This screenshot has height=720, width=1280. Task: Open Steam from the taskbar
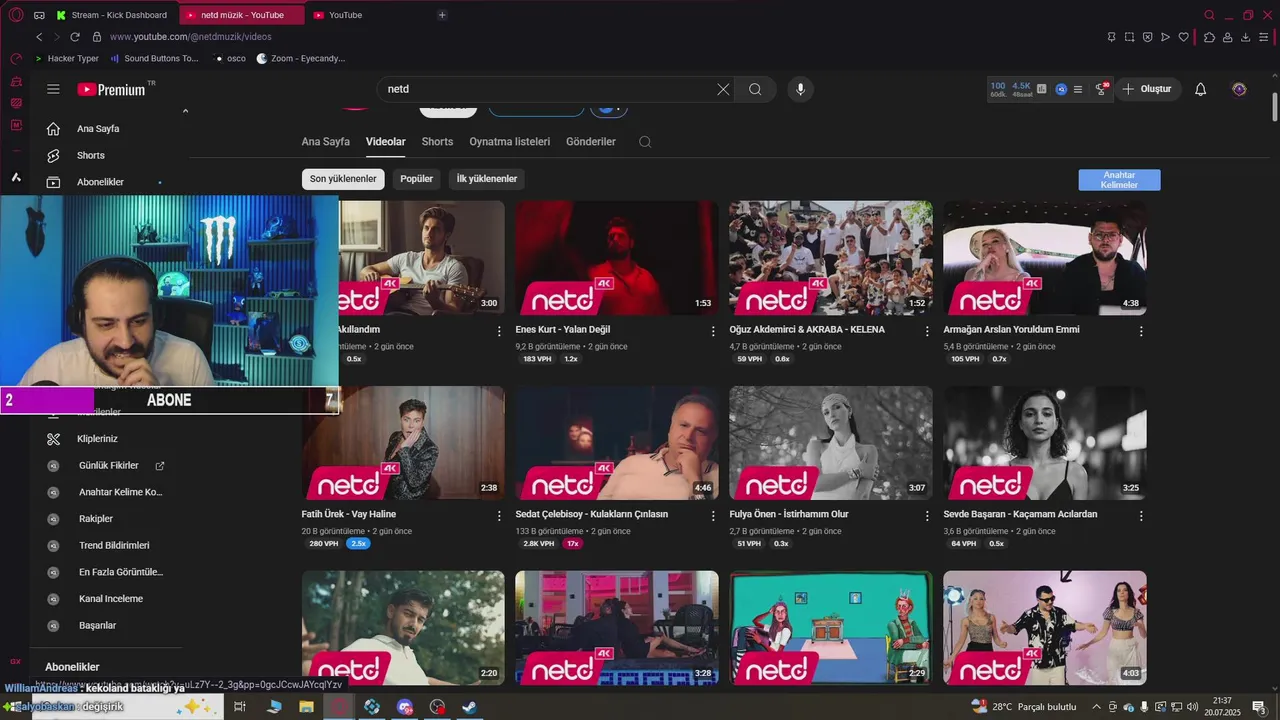[x=468, y=707]
